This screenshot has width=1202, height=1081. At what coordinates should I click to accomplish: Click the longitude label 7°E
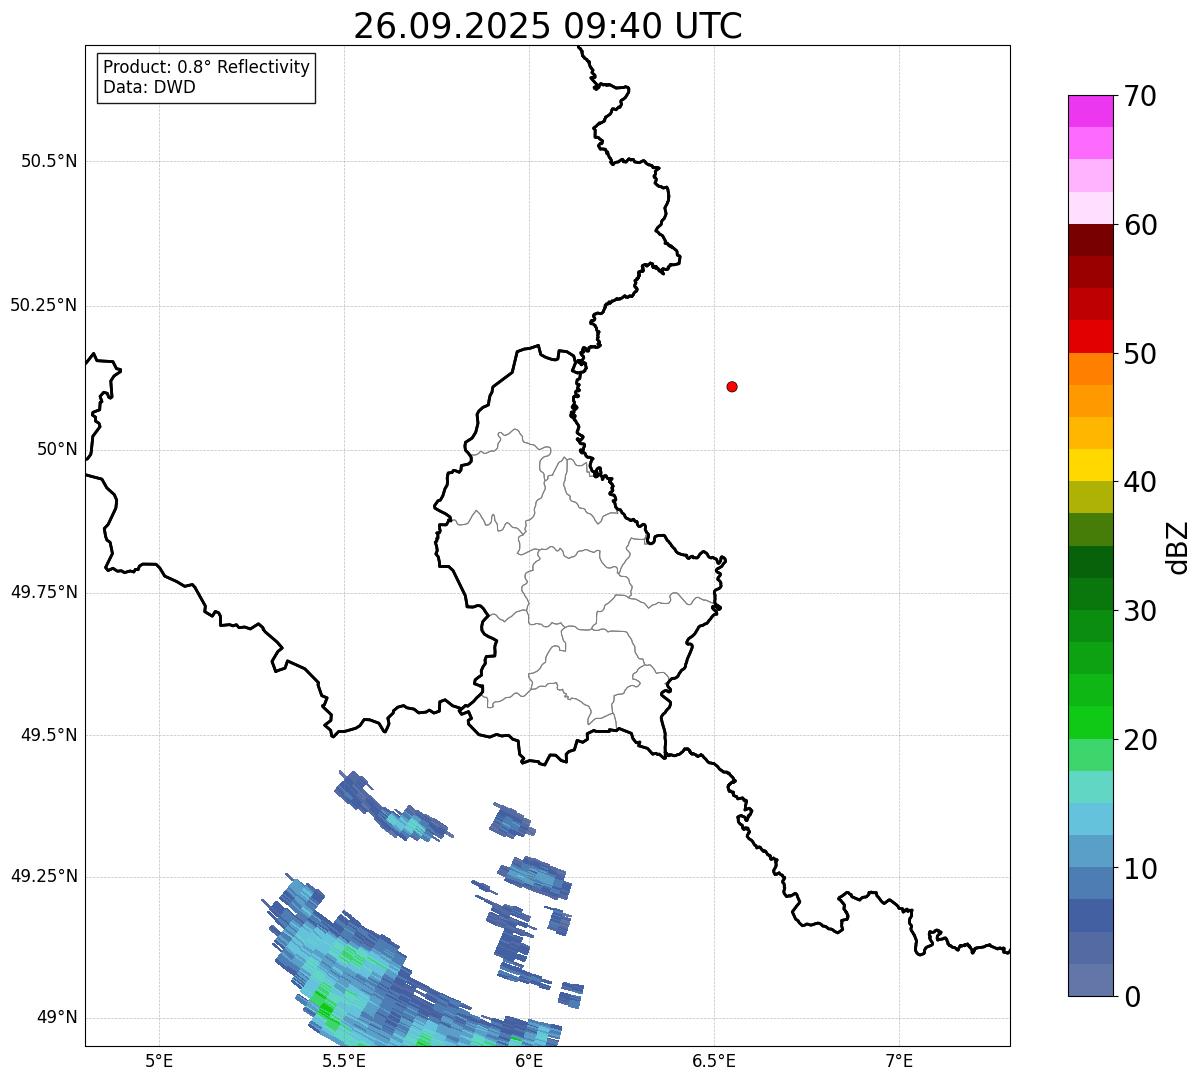click(x=899, y=1061)
